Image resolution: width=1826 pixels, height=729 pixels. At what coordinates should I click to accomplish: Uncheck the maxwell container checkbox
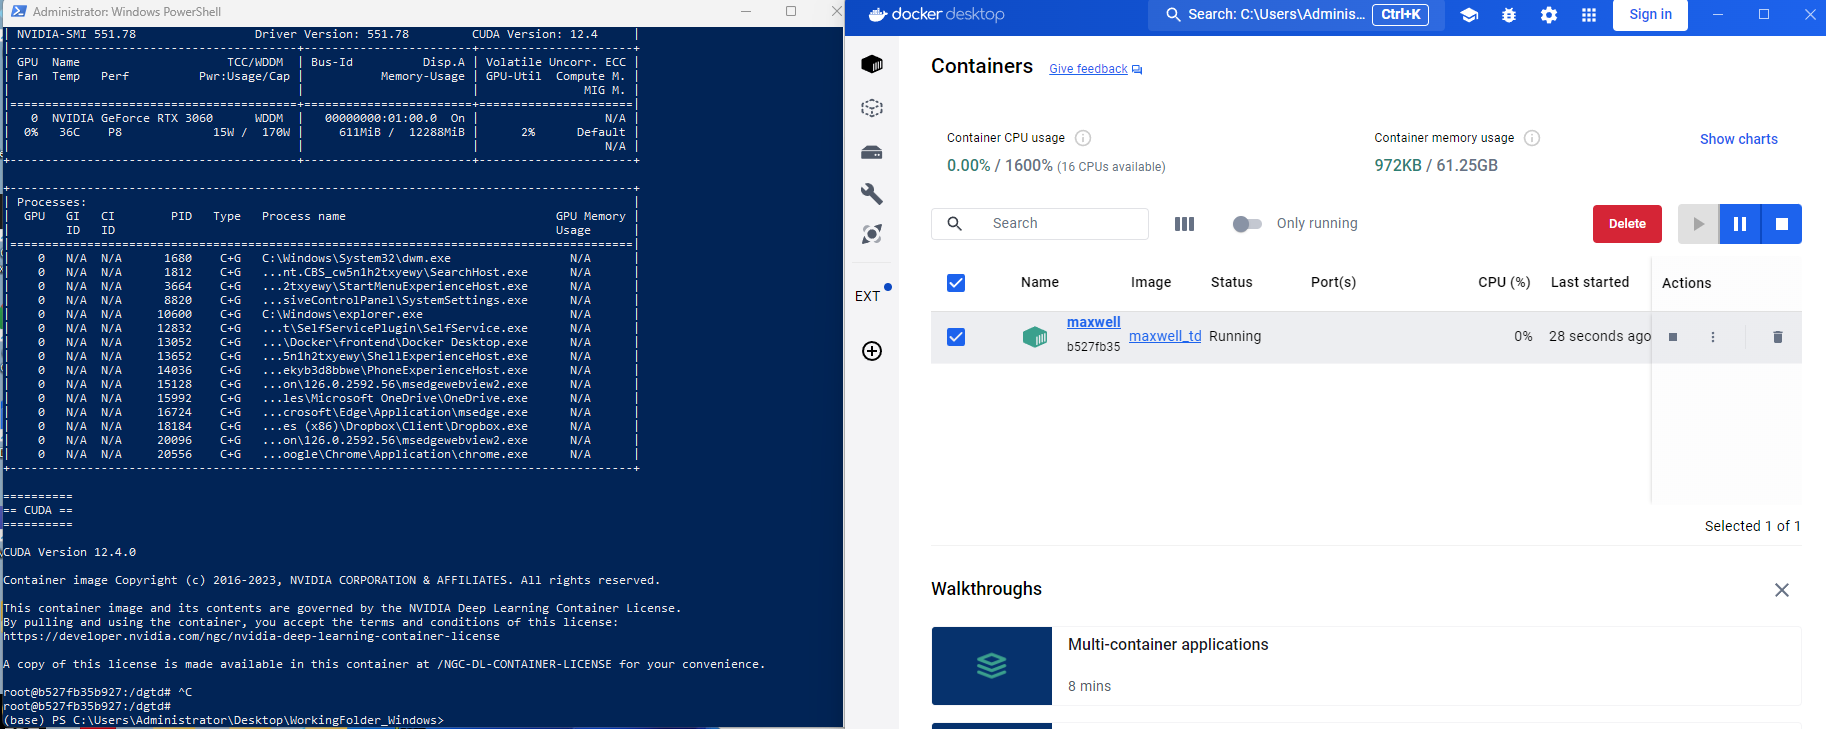[956, 337]
